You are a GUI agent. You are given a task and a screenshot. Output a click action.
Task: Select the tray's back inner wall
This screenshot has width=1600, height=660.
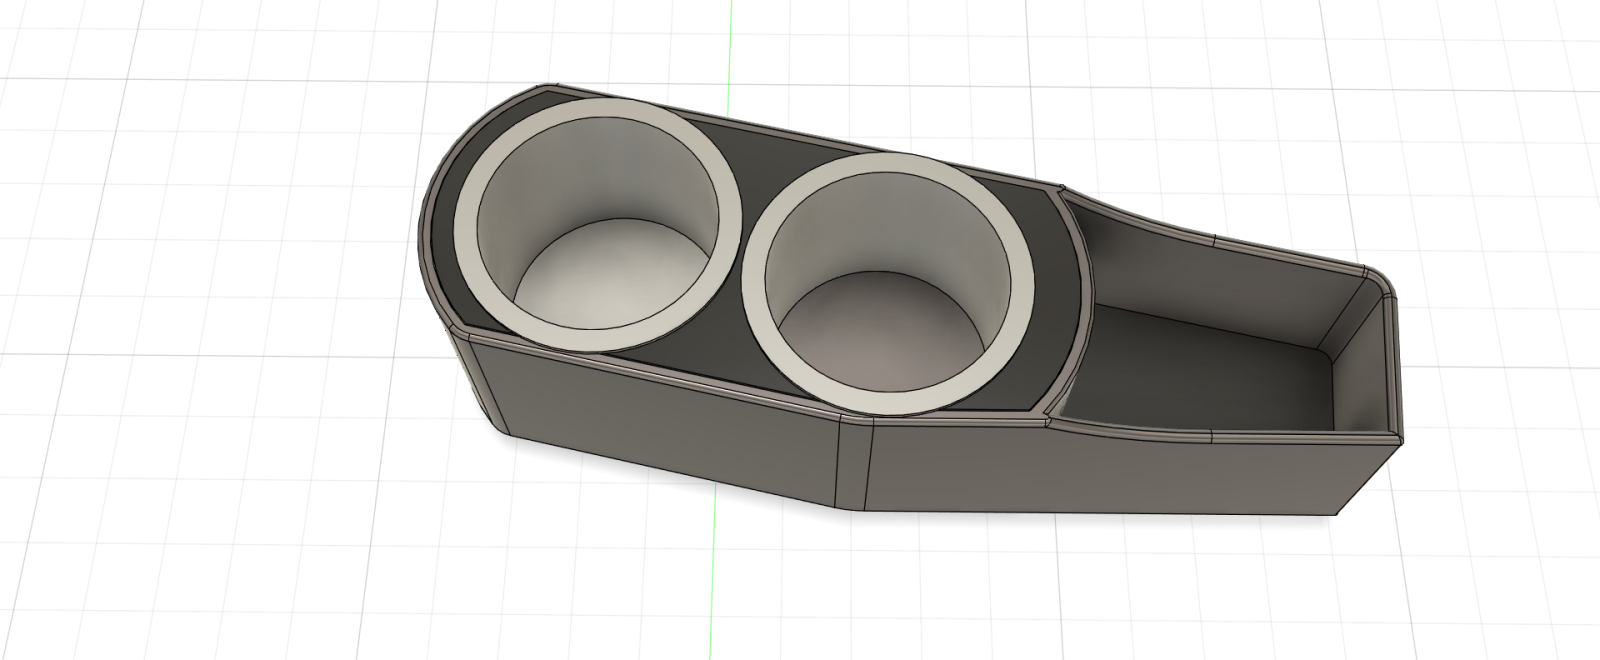pyautogui.click(x=1230, y=290)
